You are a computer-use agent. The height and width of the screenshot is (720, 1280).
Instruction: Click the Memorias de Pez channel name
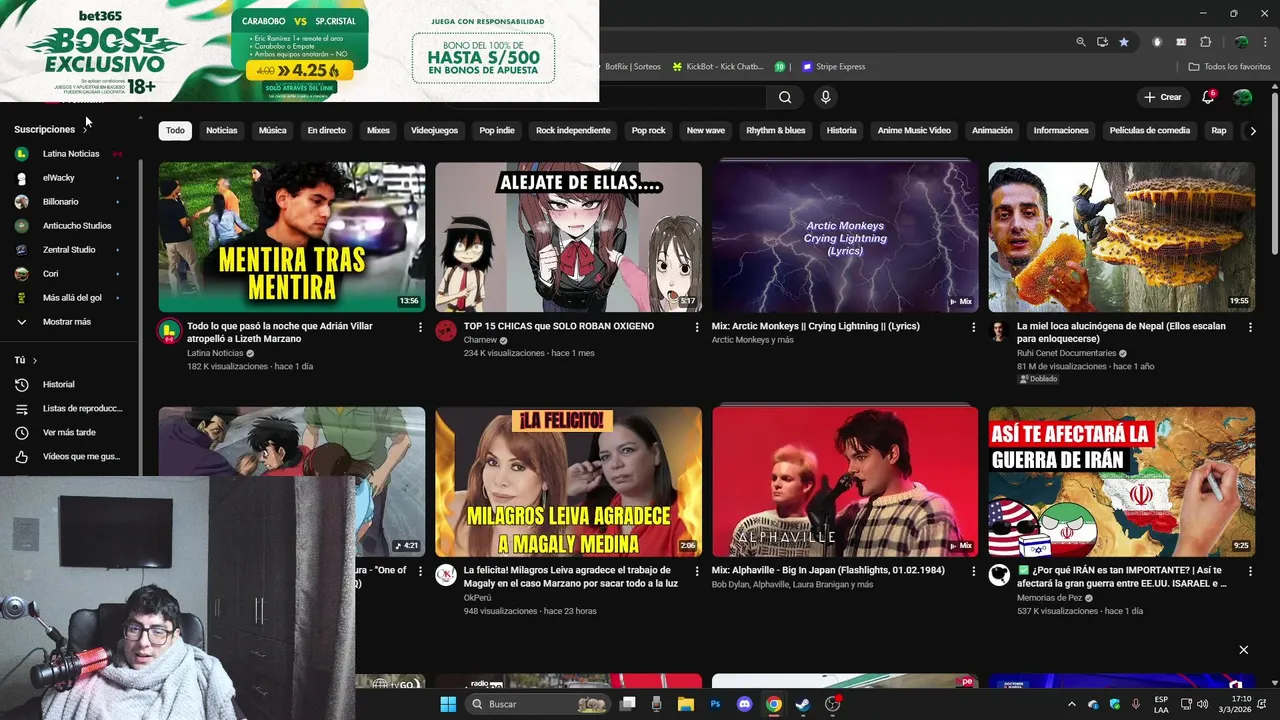click(1050, 598)
